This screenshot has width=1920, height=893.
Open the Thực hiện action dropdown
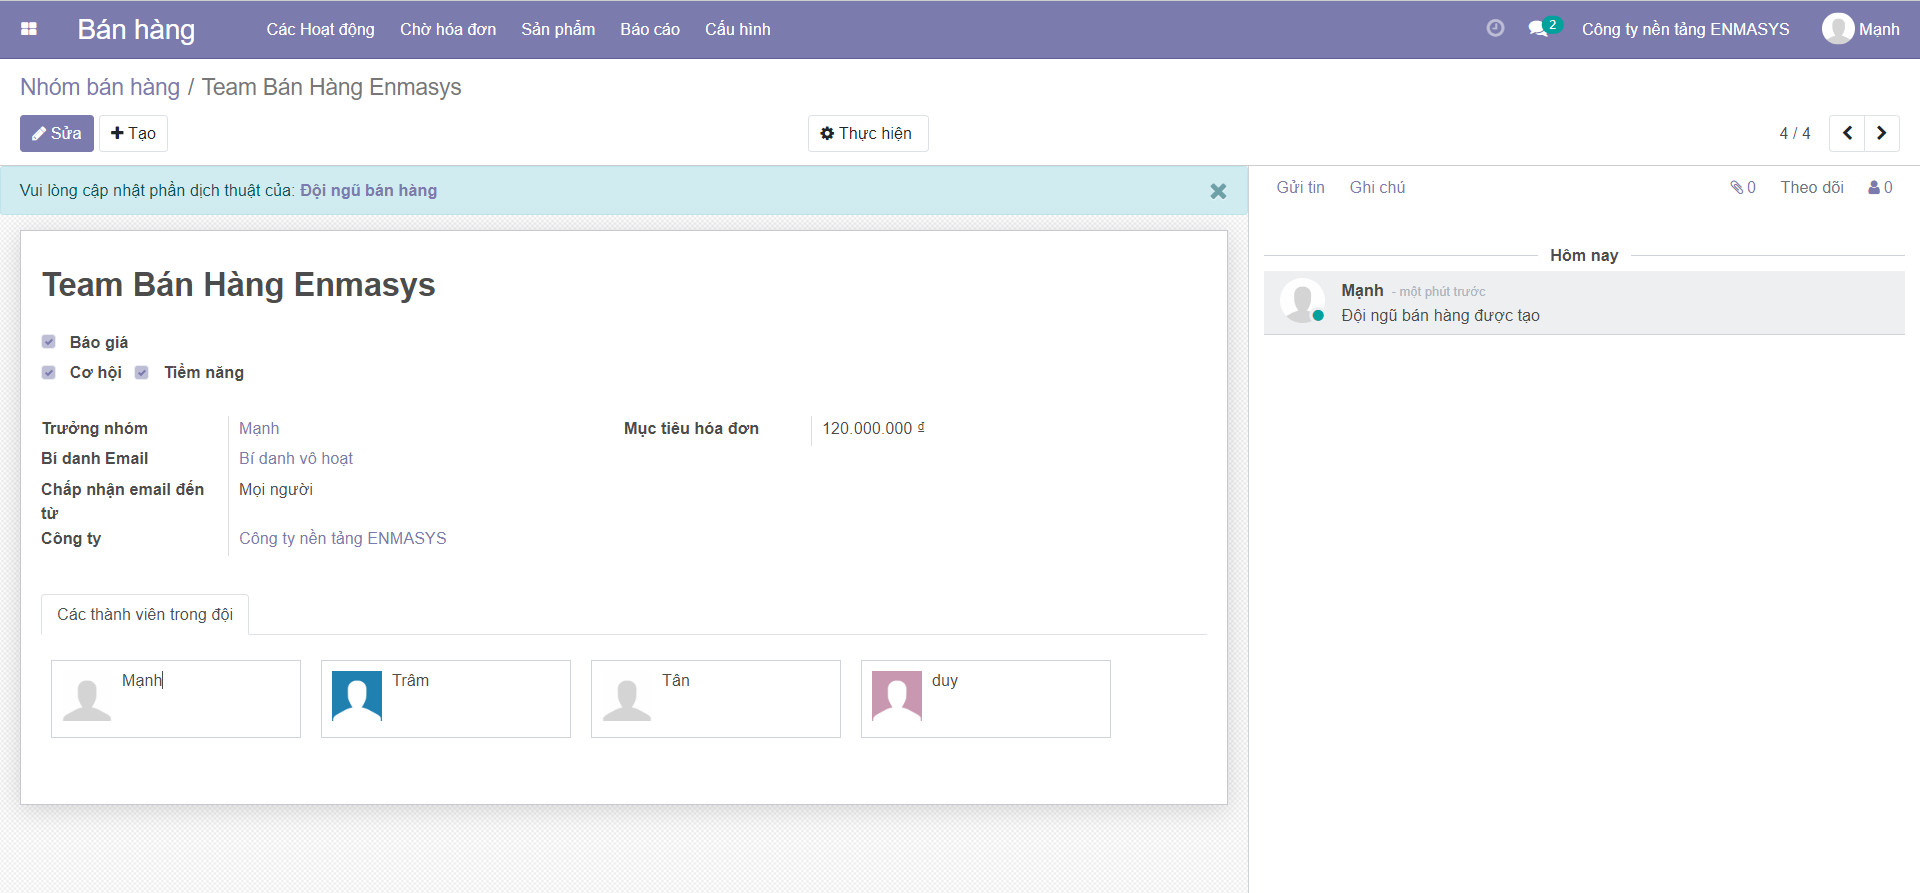[x=867, y=133]
